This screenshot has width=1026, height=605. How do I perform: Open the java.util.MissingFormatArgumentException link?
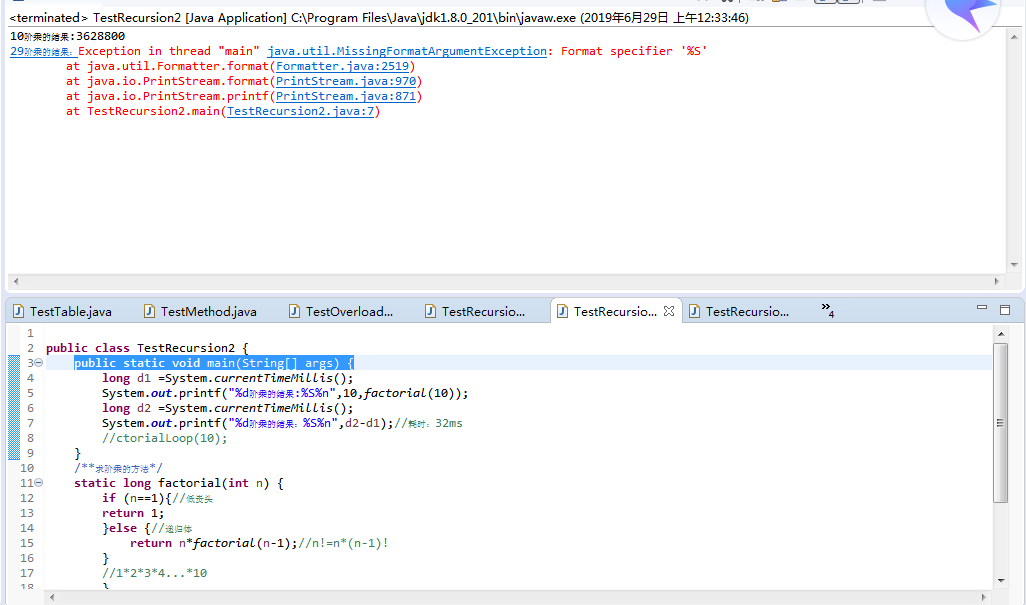click(406, 51)
